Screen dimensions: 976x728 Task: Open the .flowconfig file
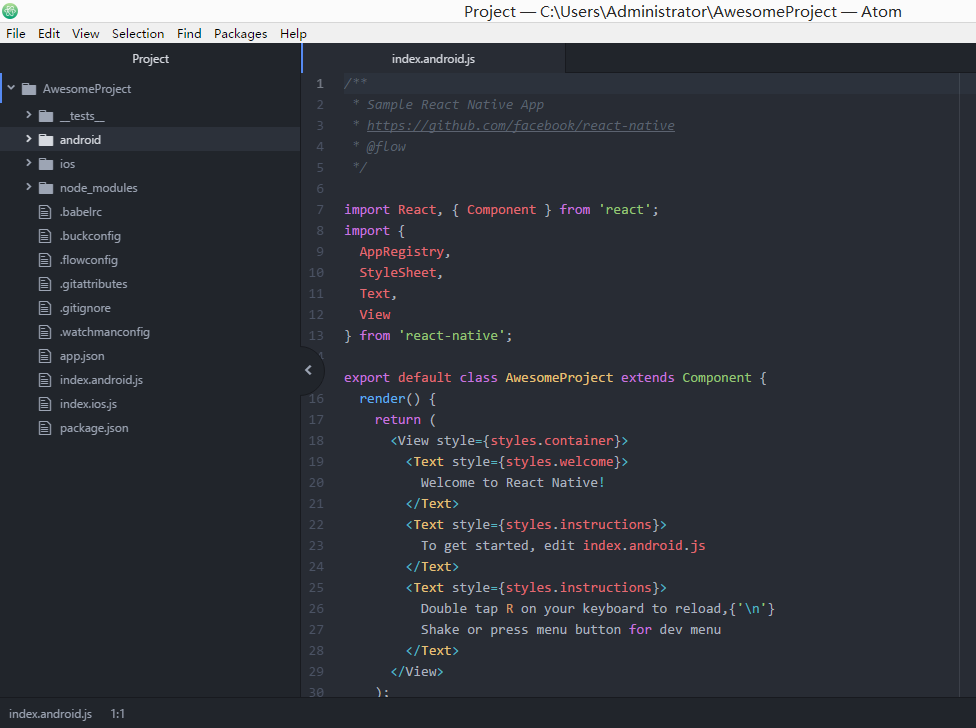pos(89,260)
